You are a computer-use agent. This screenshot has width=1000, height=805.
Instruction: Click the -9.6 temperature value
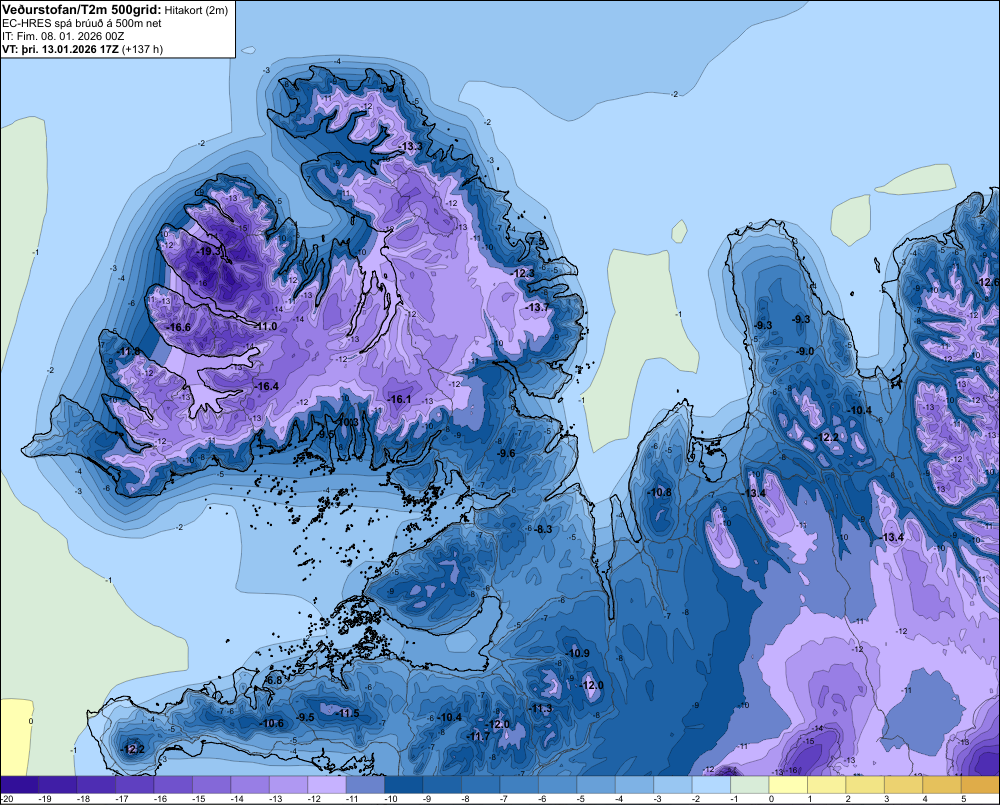point(506,454)
